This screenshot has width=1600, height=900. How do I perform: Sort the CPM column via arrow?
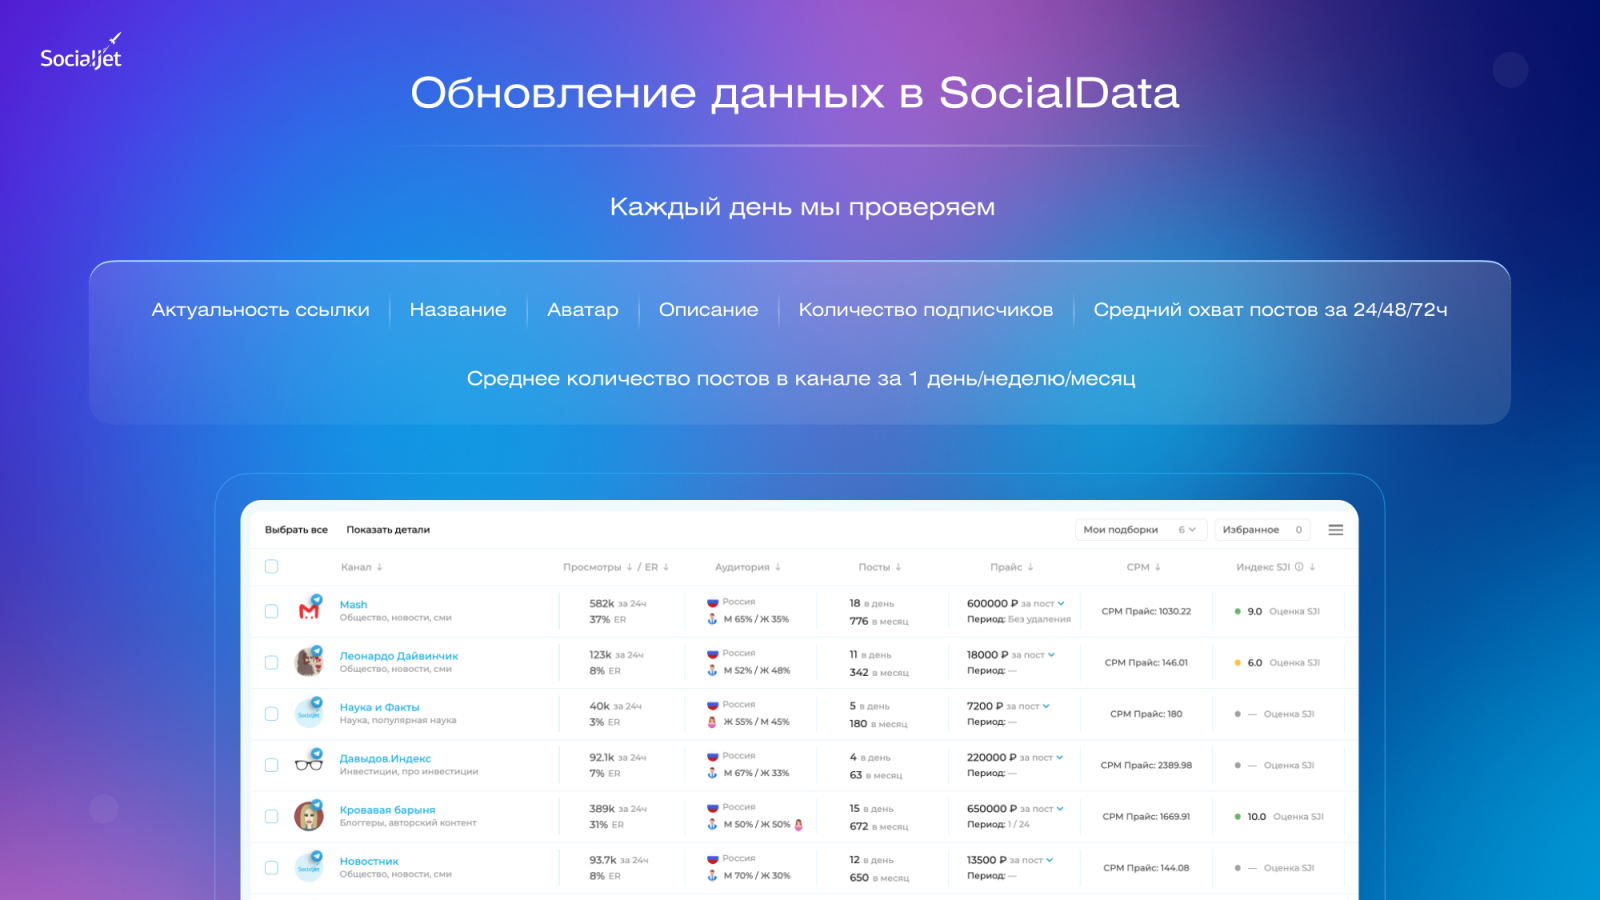pos(1158,567)
